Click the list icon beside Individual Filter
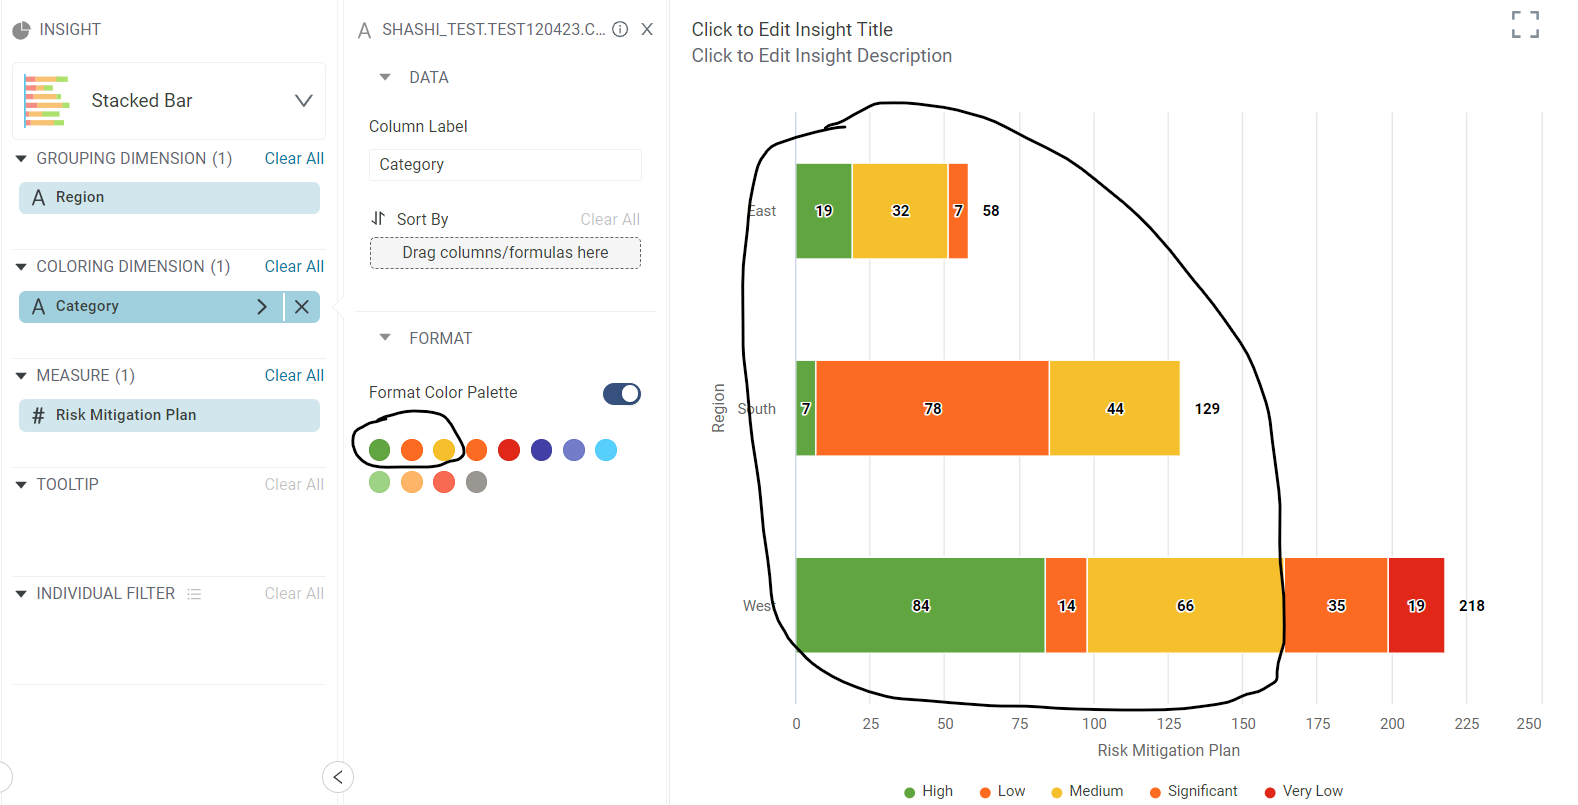Image resolution: width=1578 pixels, height=805 pixels. 194,592
